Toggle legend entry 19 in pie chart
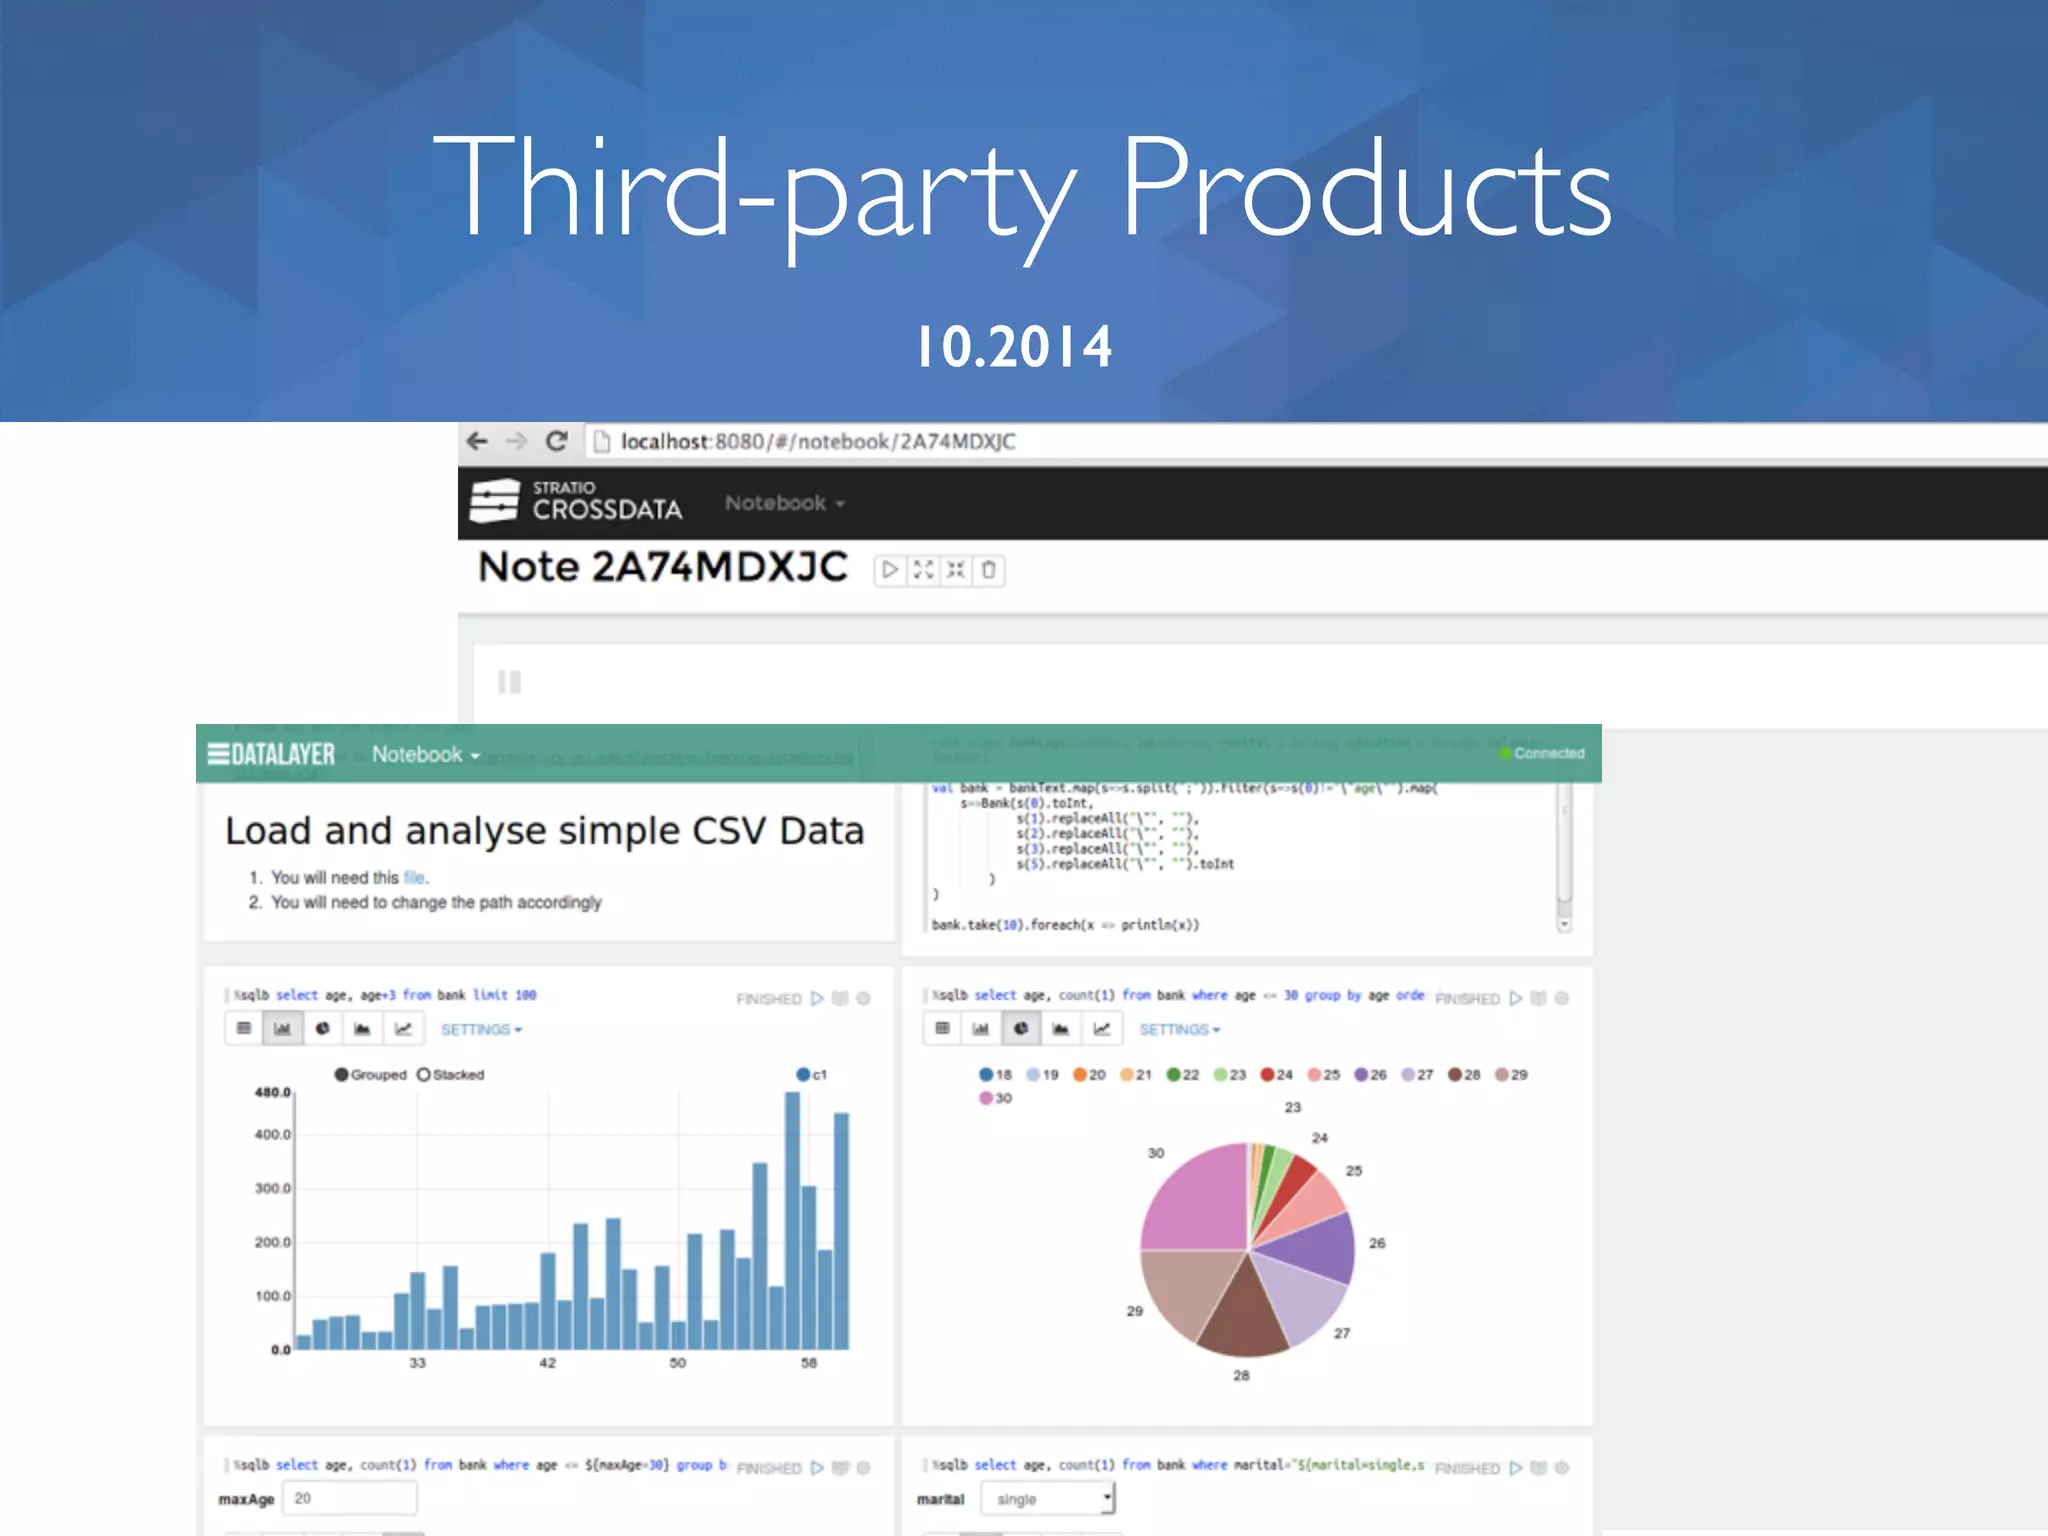 pyautogui.click(x=1042, y=1074)
